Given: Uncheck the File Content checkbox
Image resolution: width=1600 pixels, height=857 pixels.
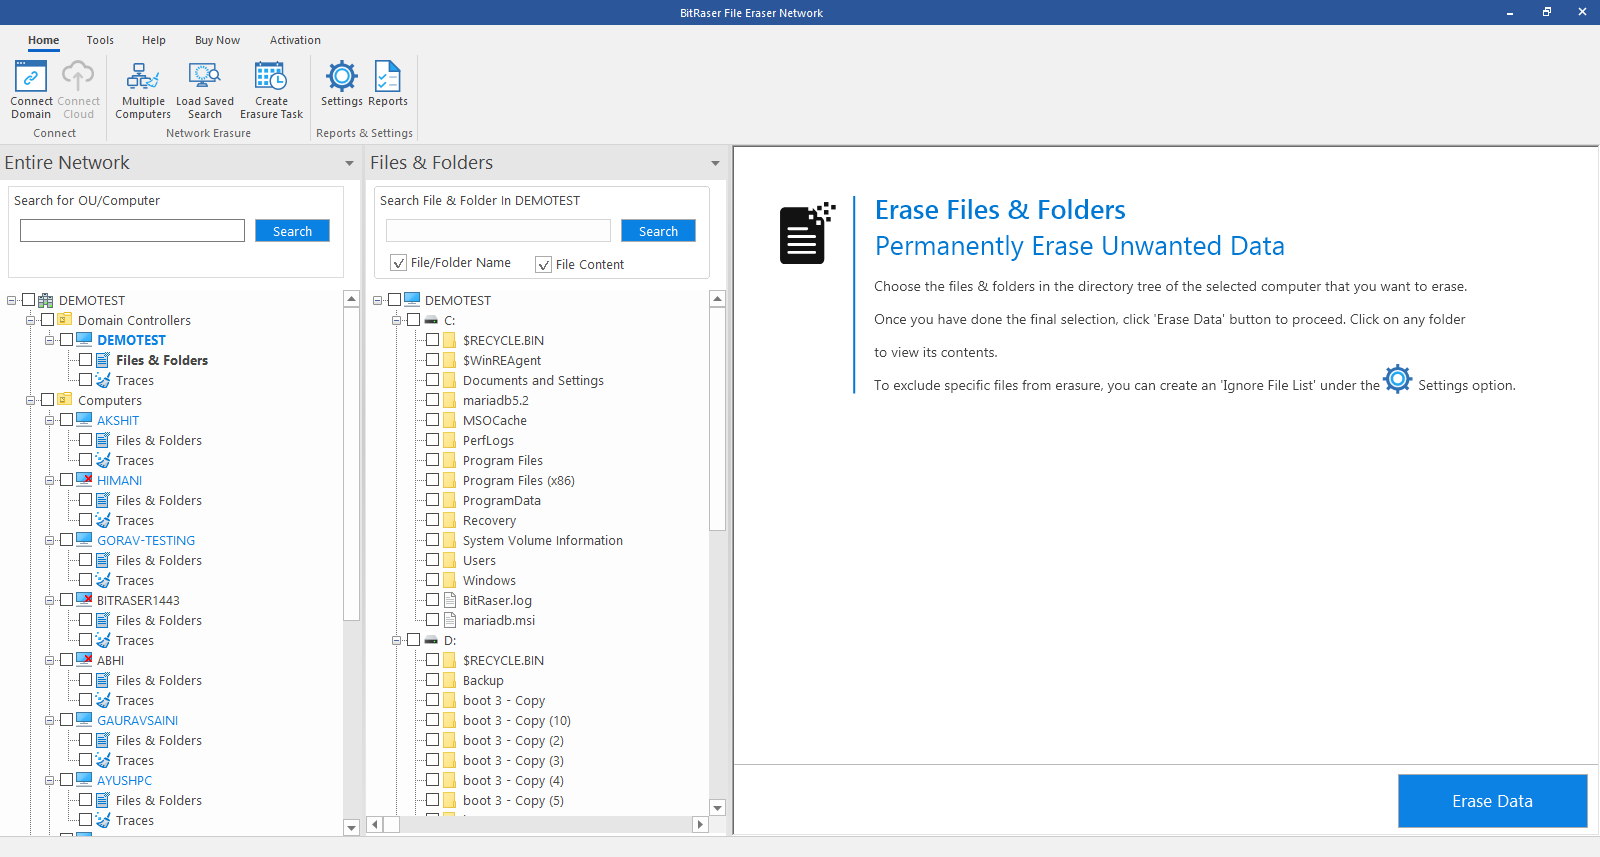Looking at the screenshot, I should point(544,265).
